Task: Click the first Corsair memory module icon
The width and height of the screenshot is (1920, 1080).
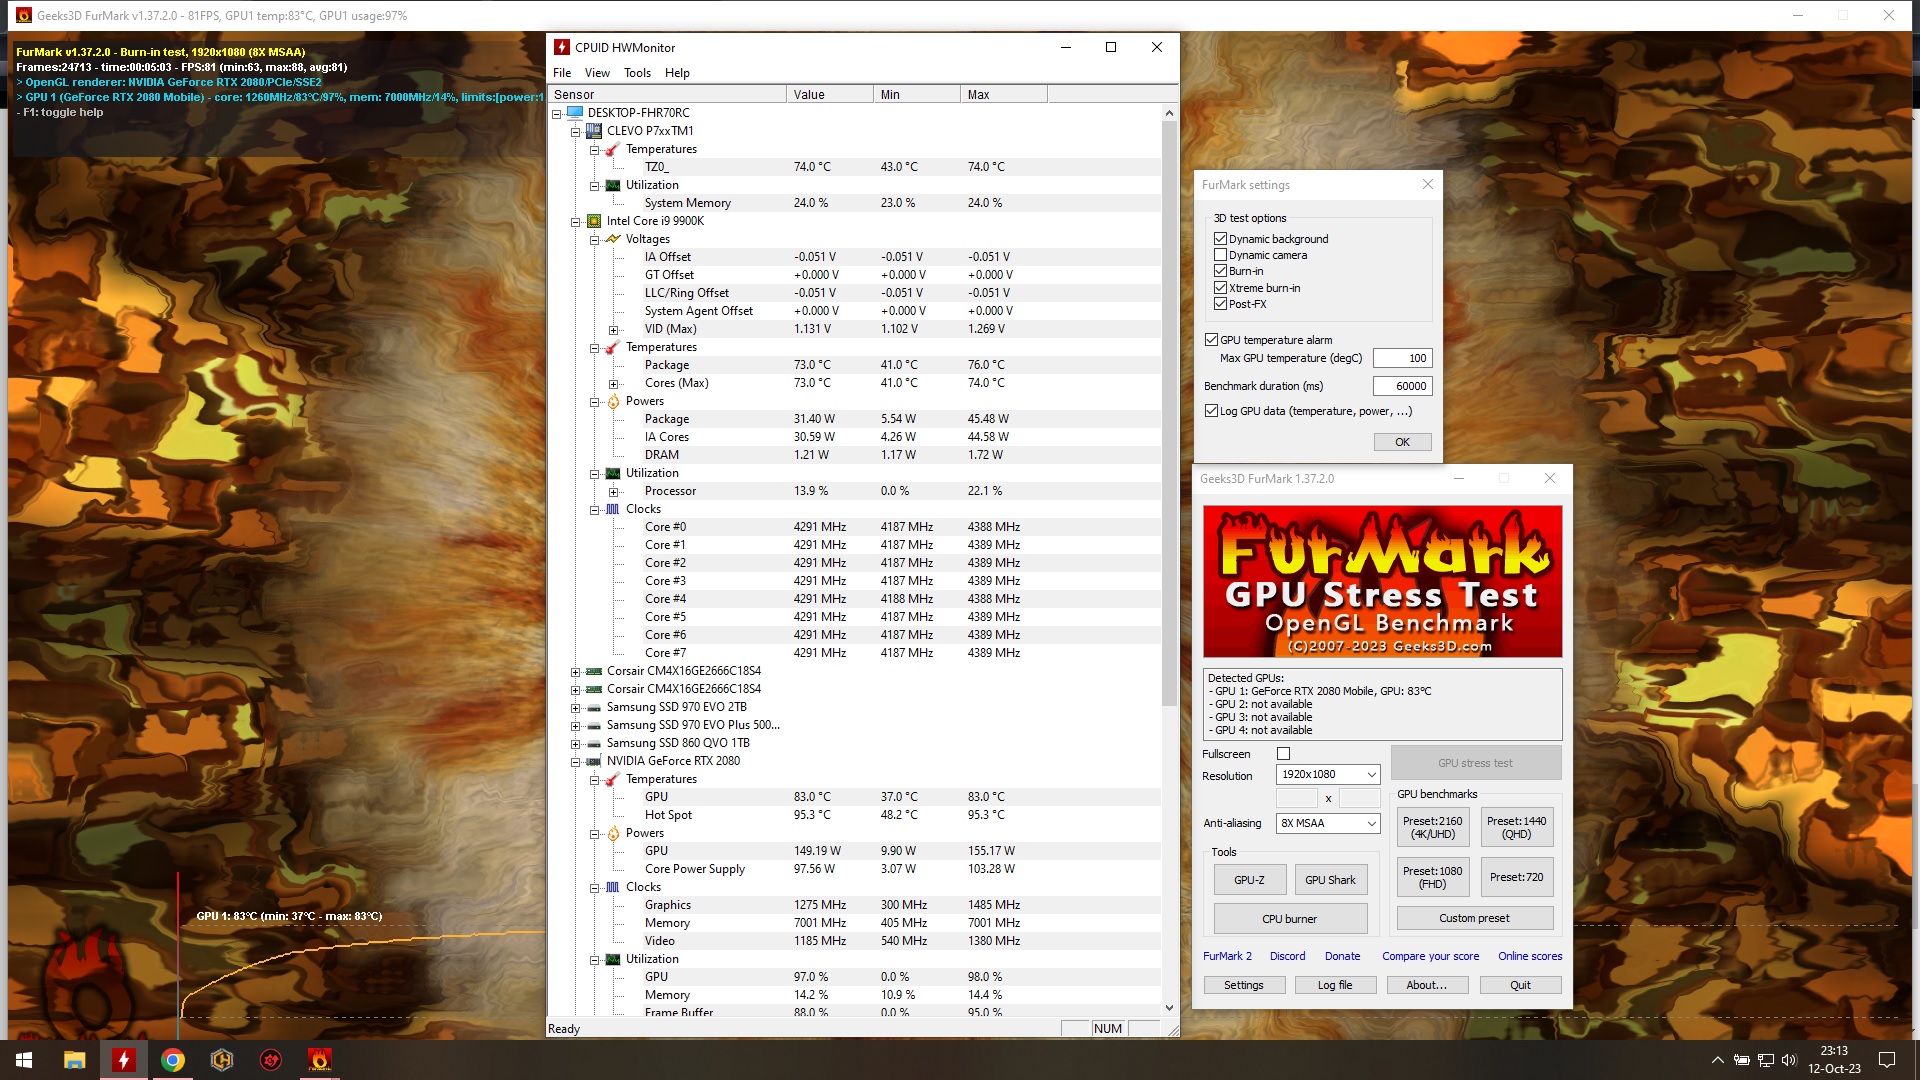Action: click(x=594, y=671)
